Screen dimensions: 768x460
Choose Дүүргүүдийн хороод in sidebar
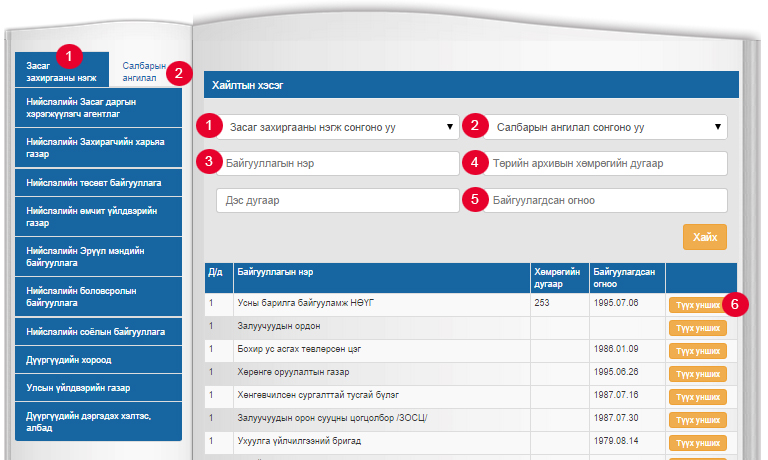(x=98, y=359)
